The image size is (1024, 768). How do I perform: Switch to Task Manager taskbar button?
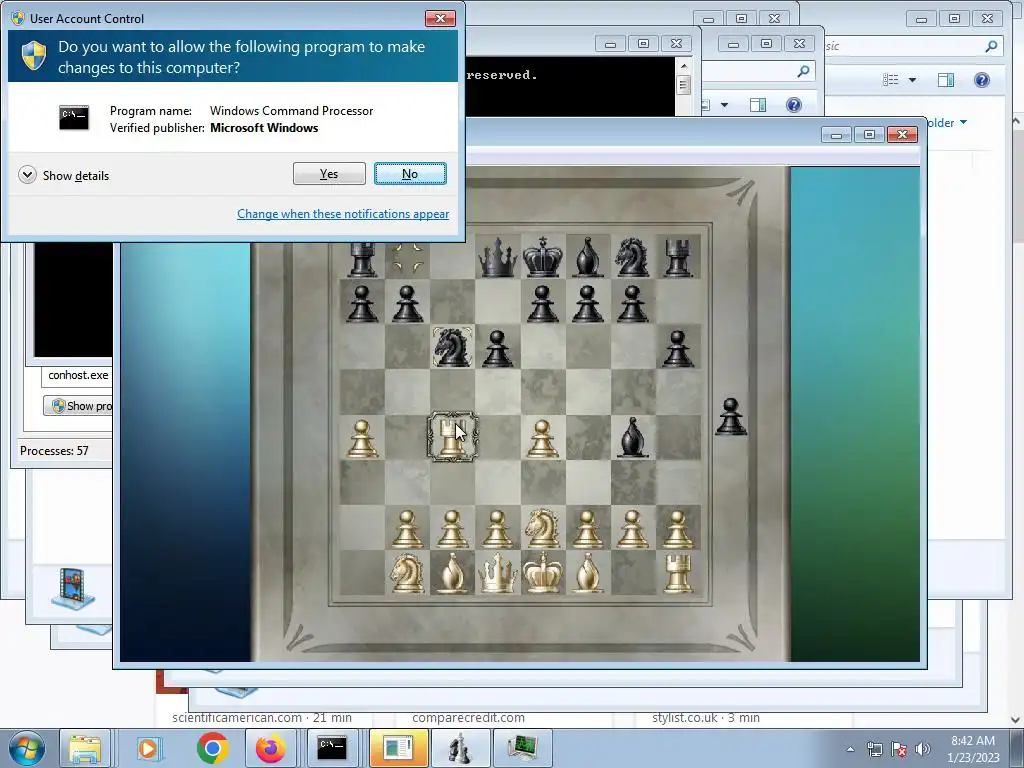[522, 748]
